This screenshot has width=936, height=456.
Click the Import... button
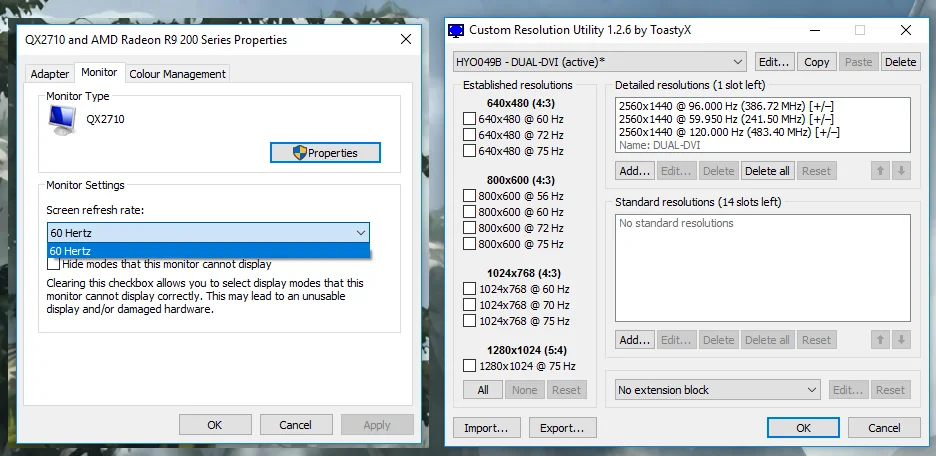pos(486,428)
